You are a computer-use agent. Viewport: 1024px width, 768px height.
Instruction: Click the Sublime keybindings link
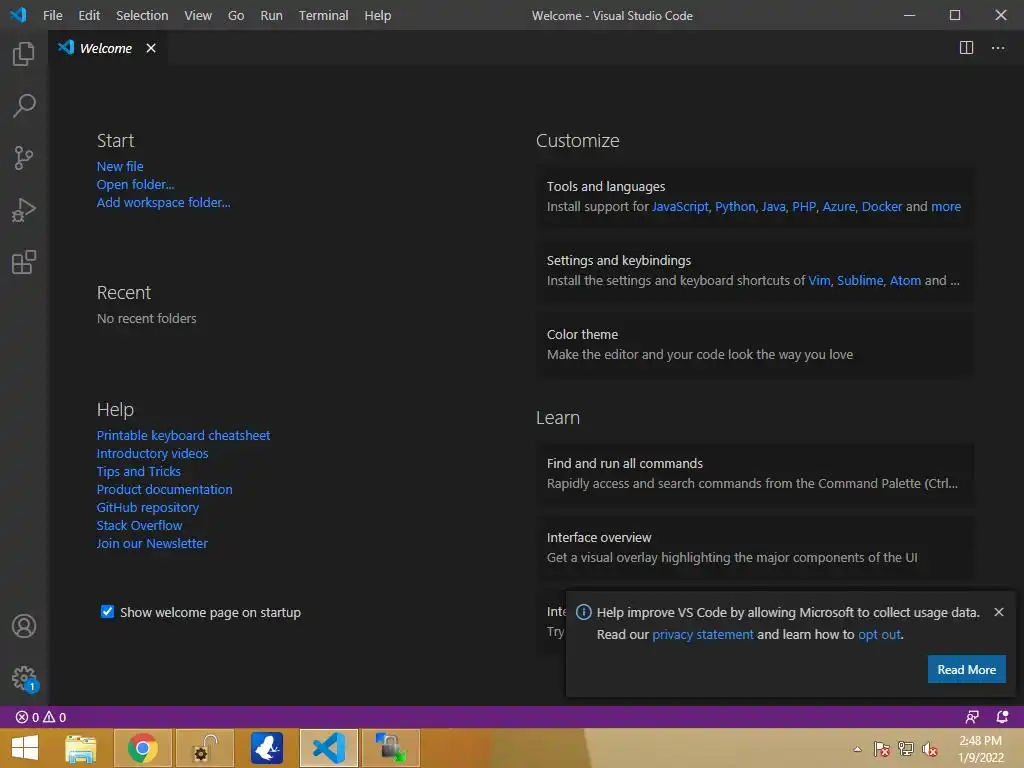[859, 280]
